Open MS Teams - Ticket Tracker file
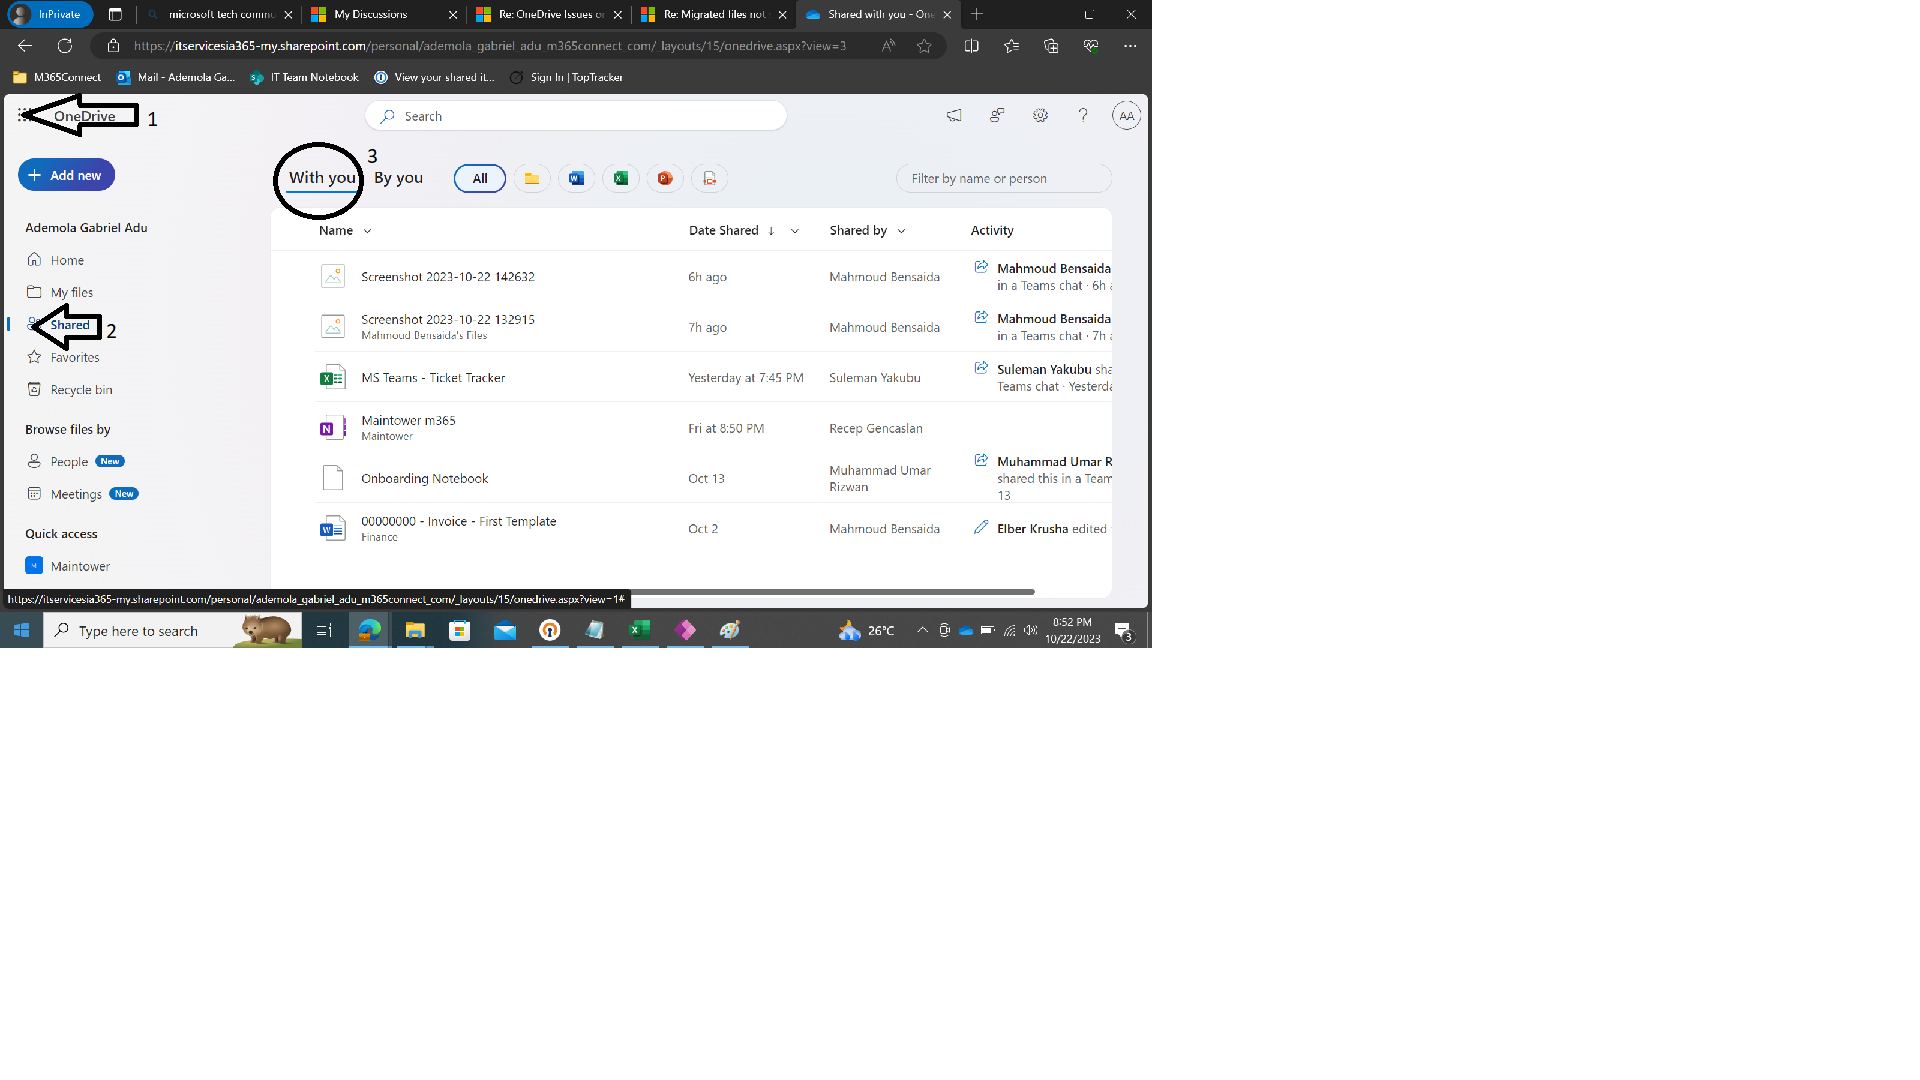Viewport: 1920px width, 1080px height. click(432, 378)
